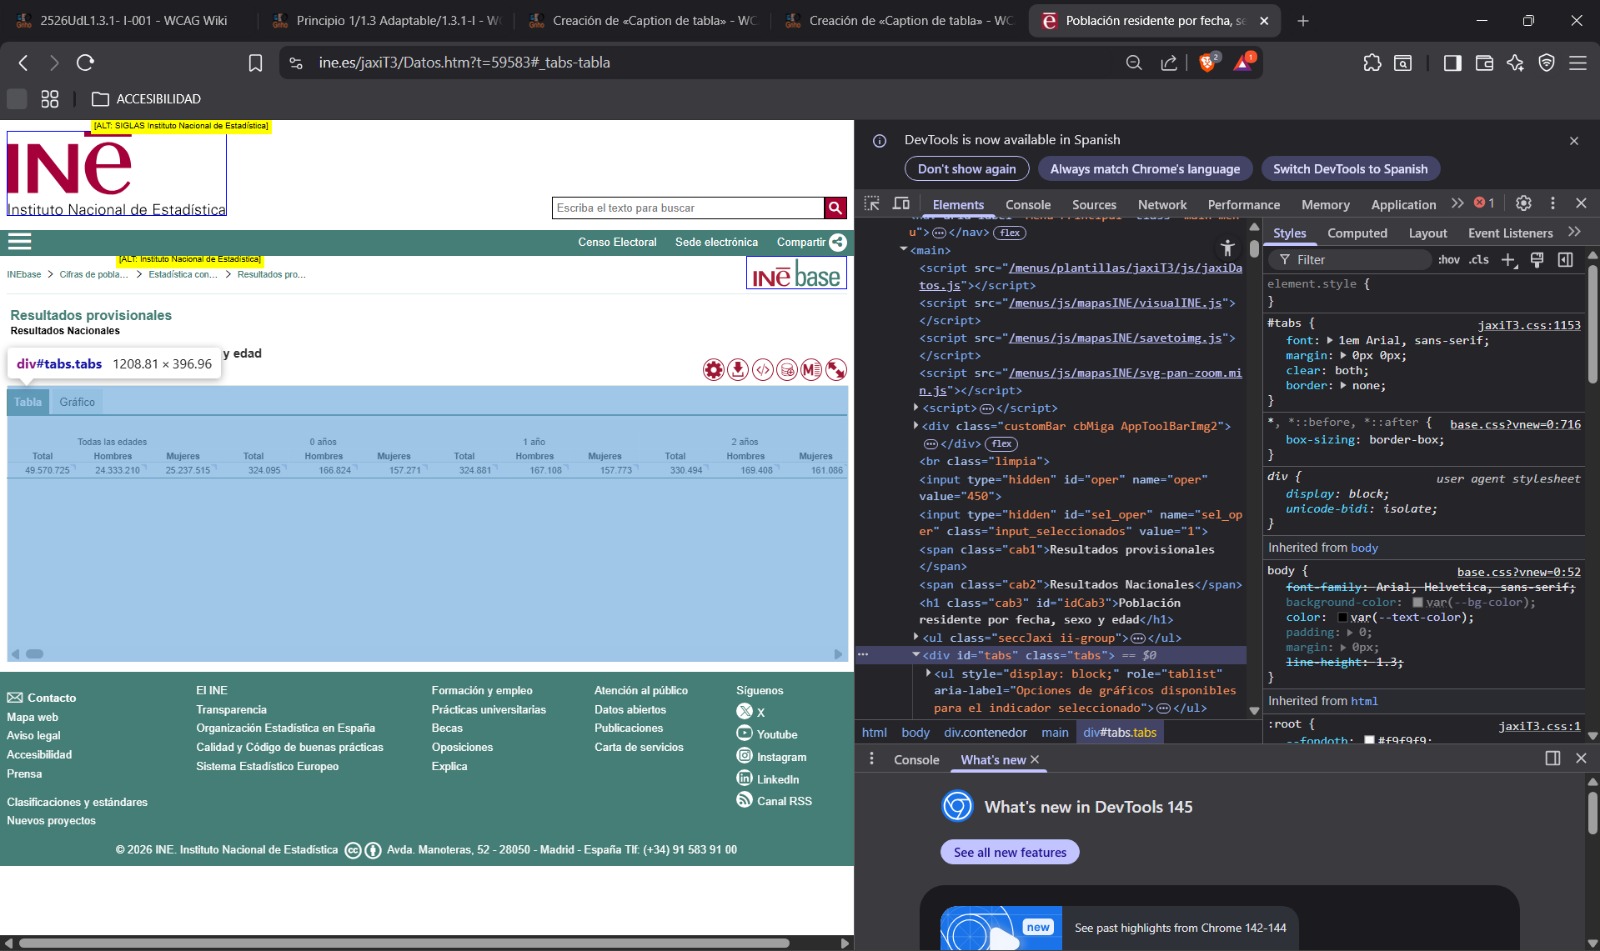The height and width of the screenshot is (951, 1600).
Task: Expand the ul tablist node in Elements tree
Action: point(929,674)
